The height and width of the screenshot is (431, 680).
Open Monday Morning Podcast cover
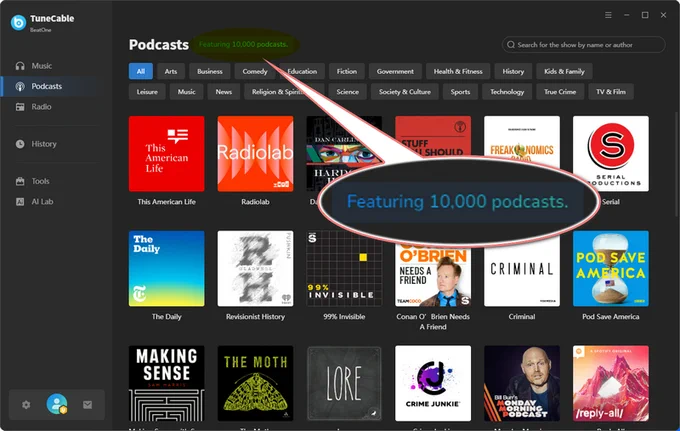(522, 383)
